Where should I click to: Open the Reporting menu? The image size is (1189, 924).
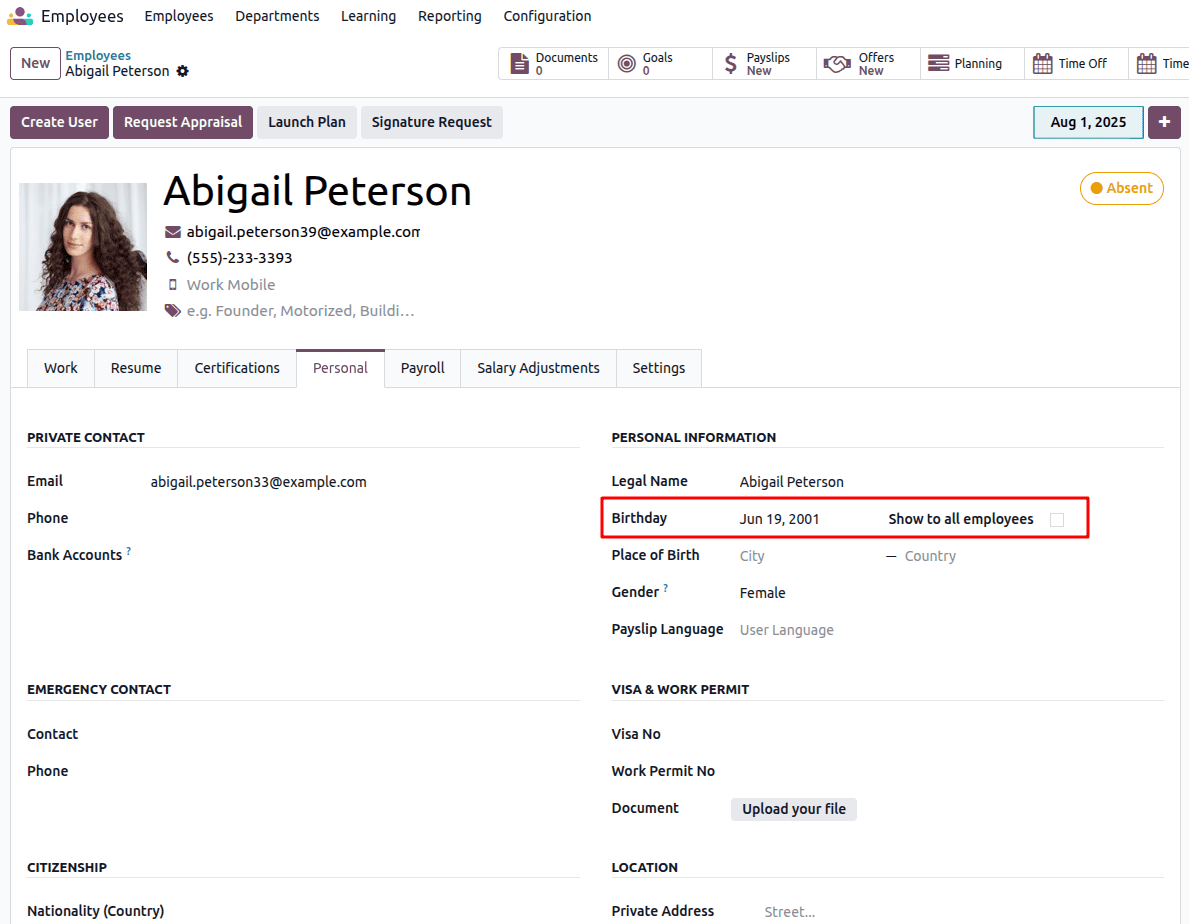click(449, 16)
